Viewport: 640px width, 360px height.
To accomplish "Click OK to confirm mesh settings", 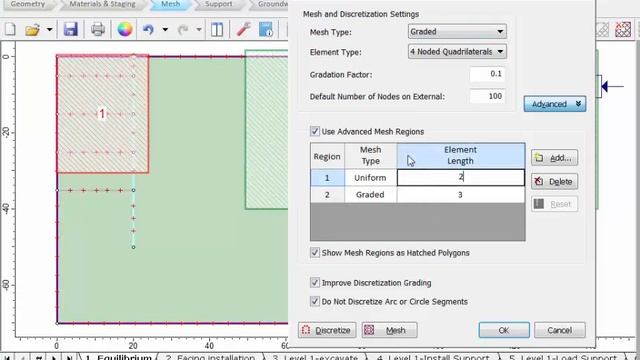I will [504, 330].
